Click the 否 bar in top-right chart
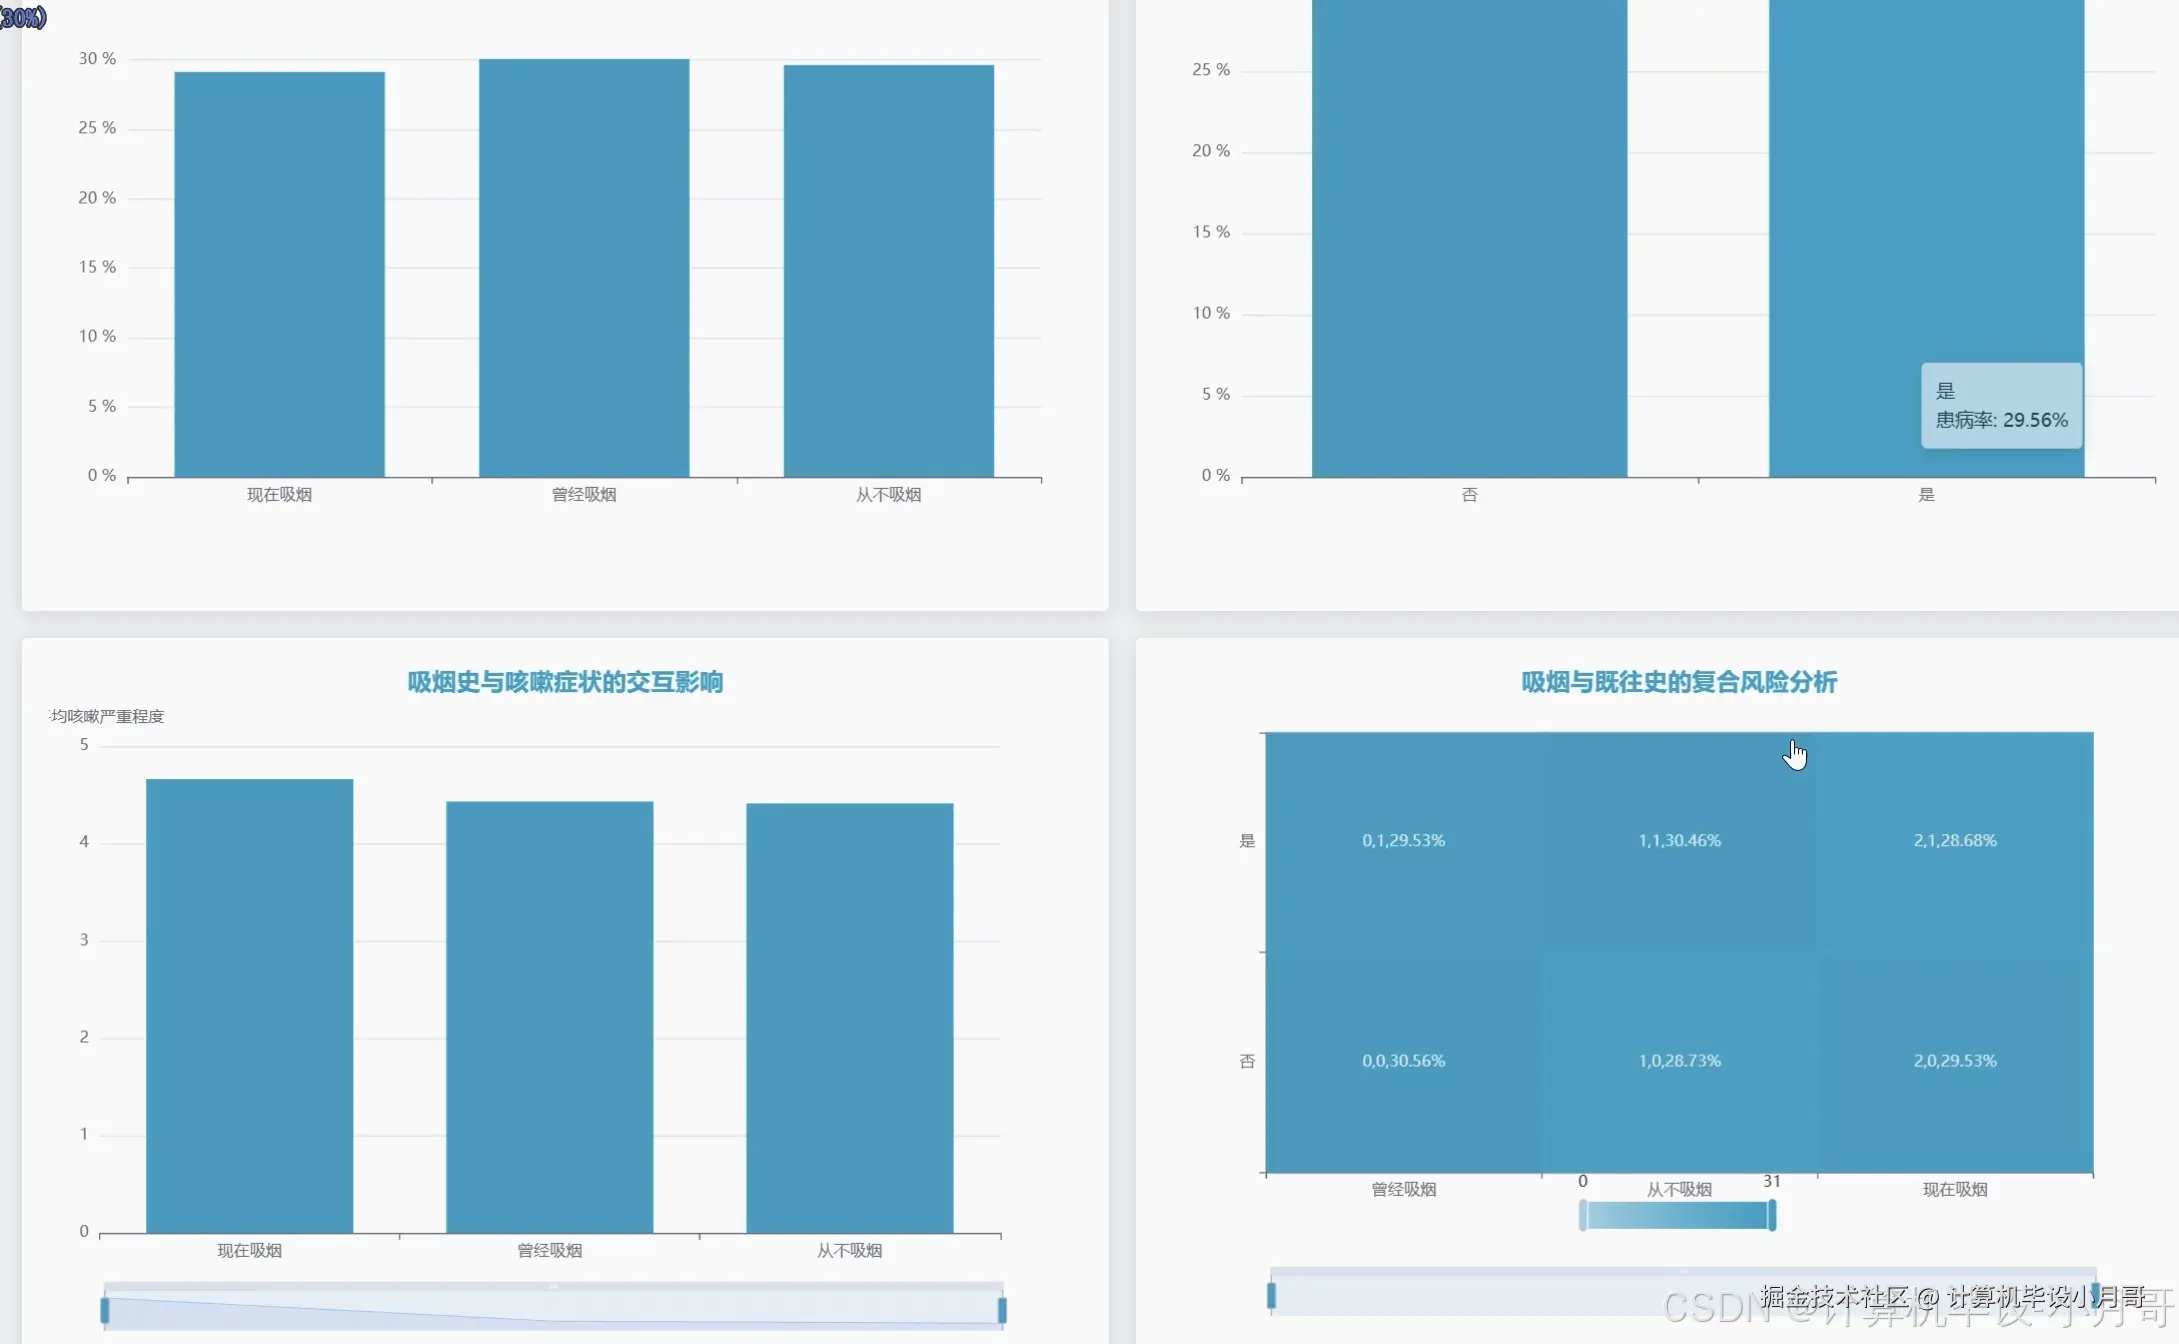 (1469, 240)
